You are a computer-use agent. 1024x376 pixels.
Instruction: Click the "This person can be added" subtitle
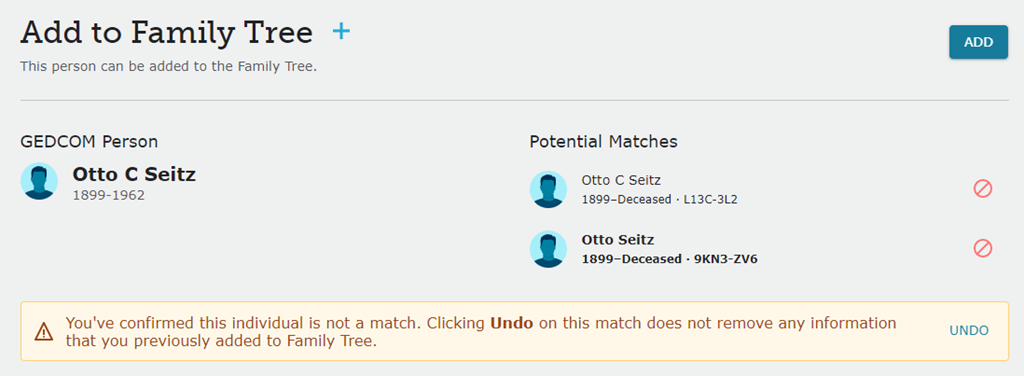click(168, 67)
